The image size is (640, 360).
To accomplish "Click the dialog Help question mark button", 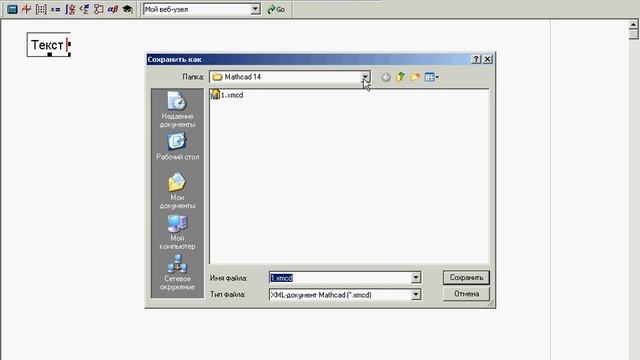I will [476, 59].
